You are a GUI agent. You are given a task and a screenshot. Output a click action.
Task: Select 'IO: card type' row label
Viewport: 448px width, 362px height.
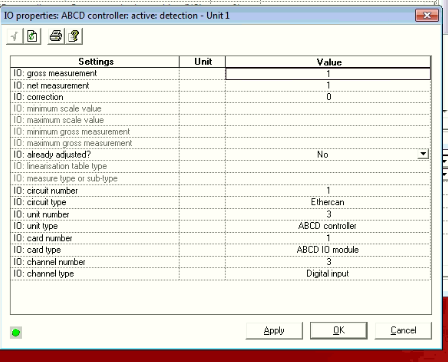[37, 250]
